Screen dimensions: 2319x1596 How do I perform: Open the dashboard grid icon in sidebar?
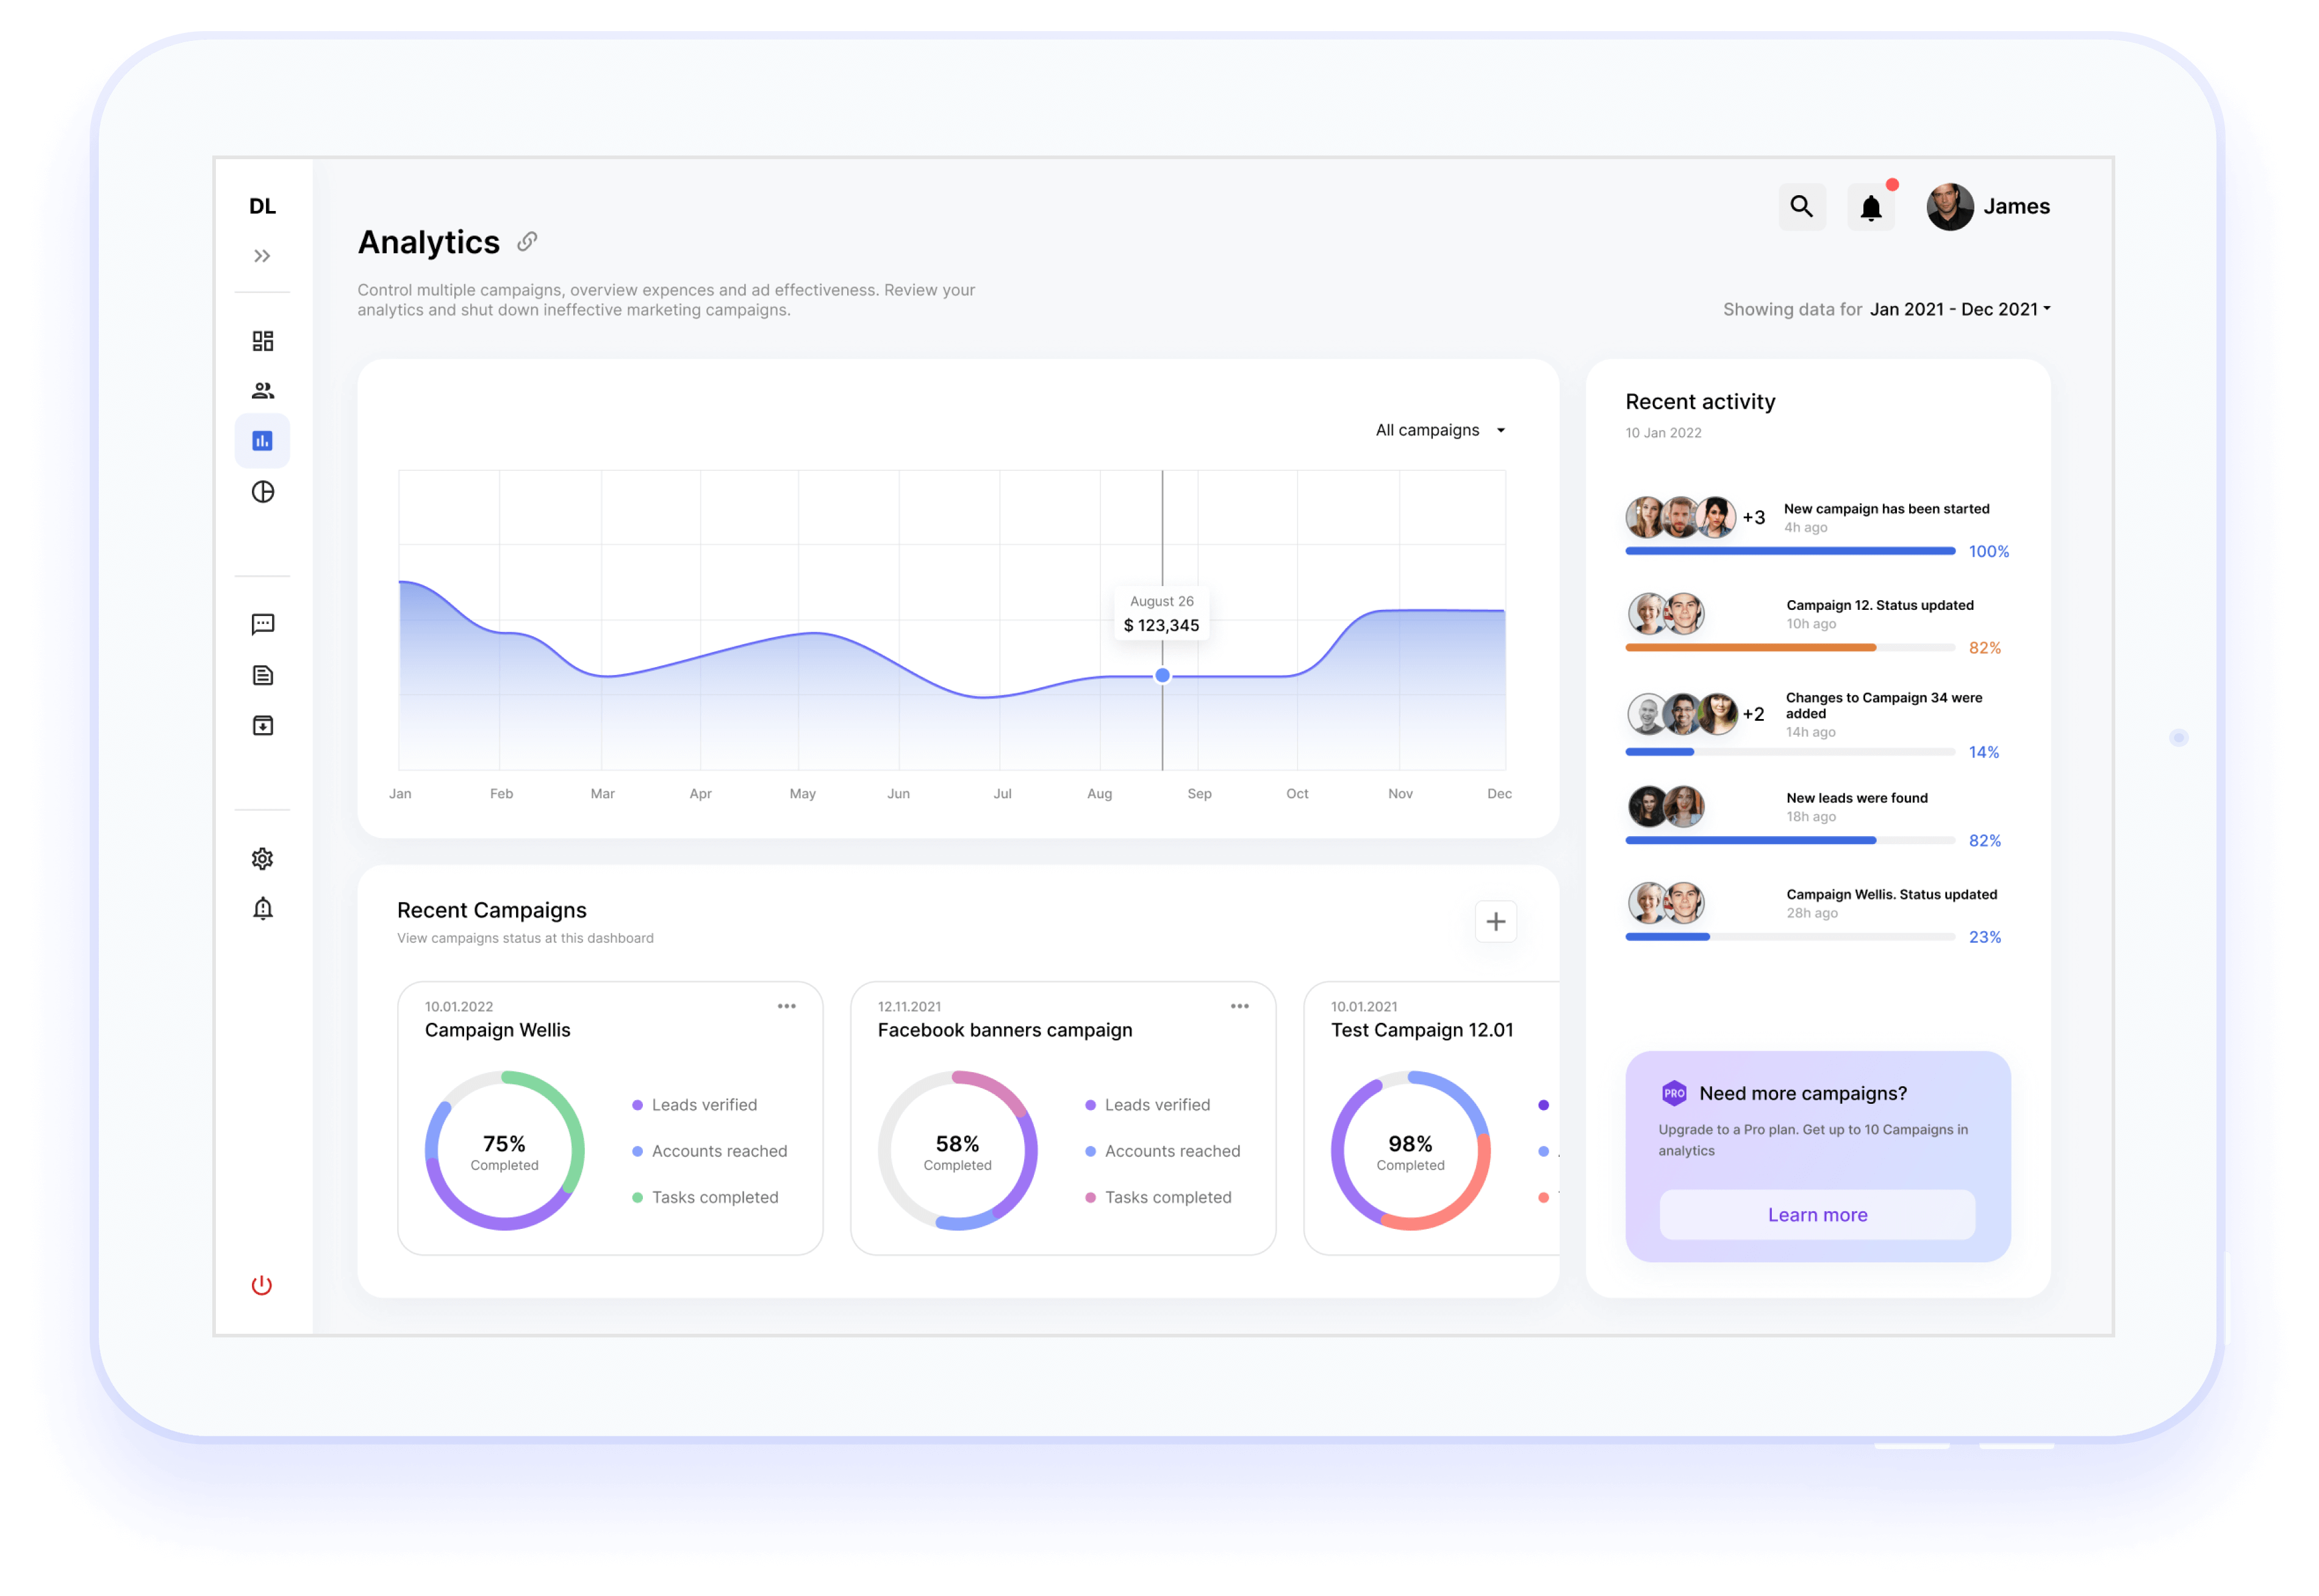(x=263, y=341)
